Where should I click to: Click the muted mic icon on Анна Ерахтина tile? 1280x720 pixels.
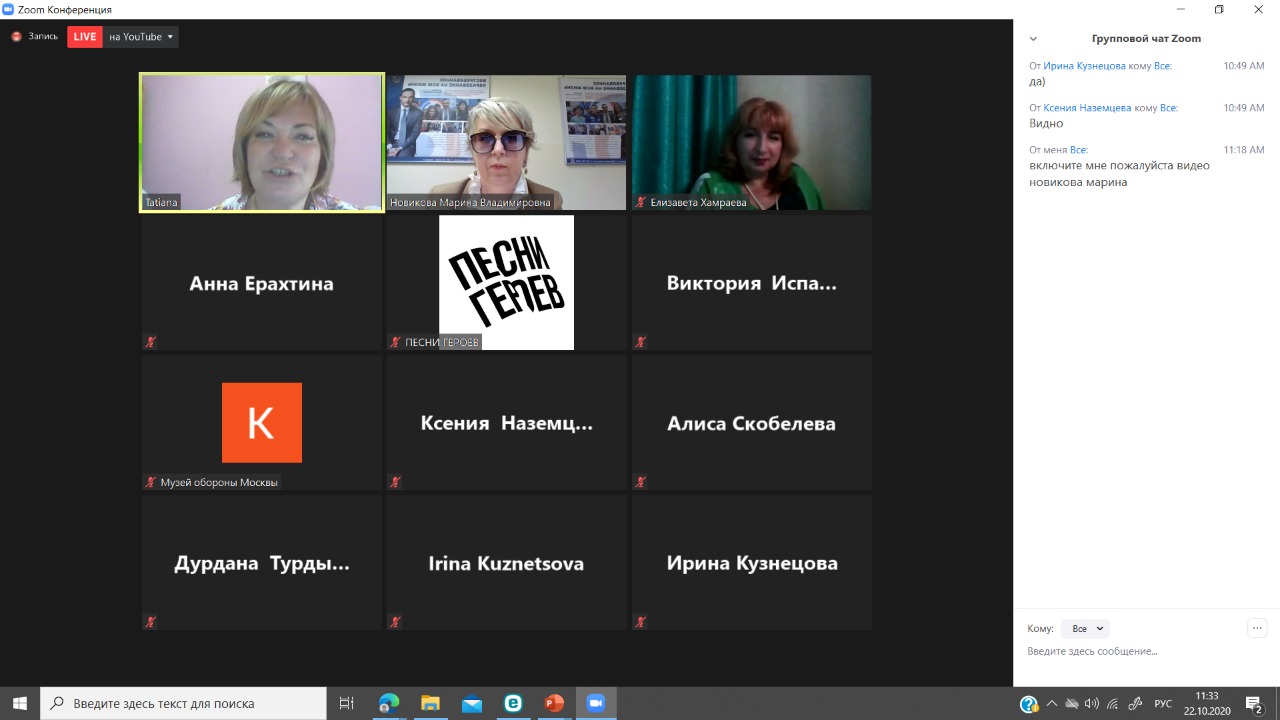(x=151, y=342)
